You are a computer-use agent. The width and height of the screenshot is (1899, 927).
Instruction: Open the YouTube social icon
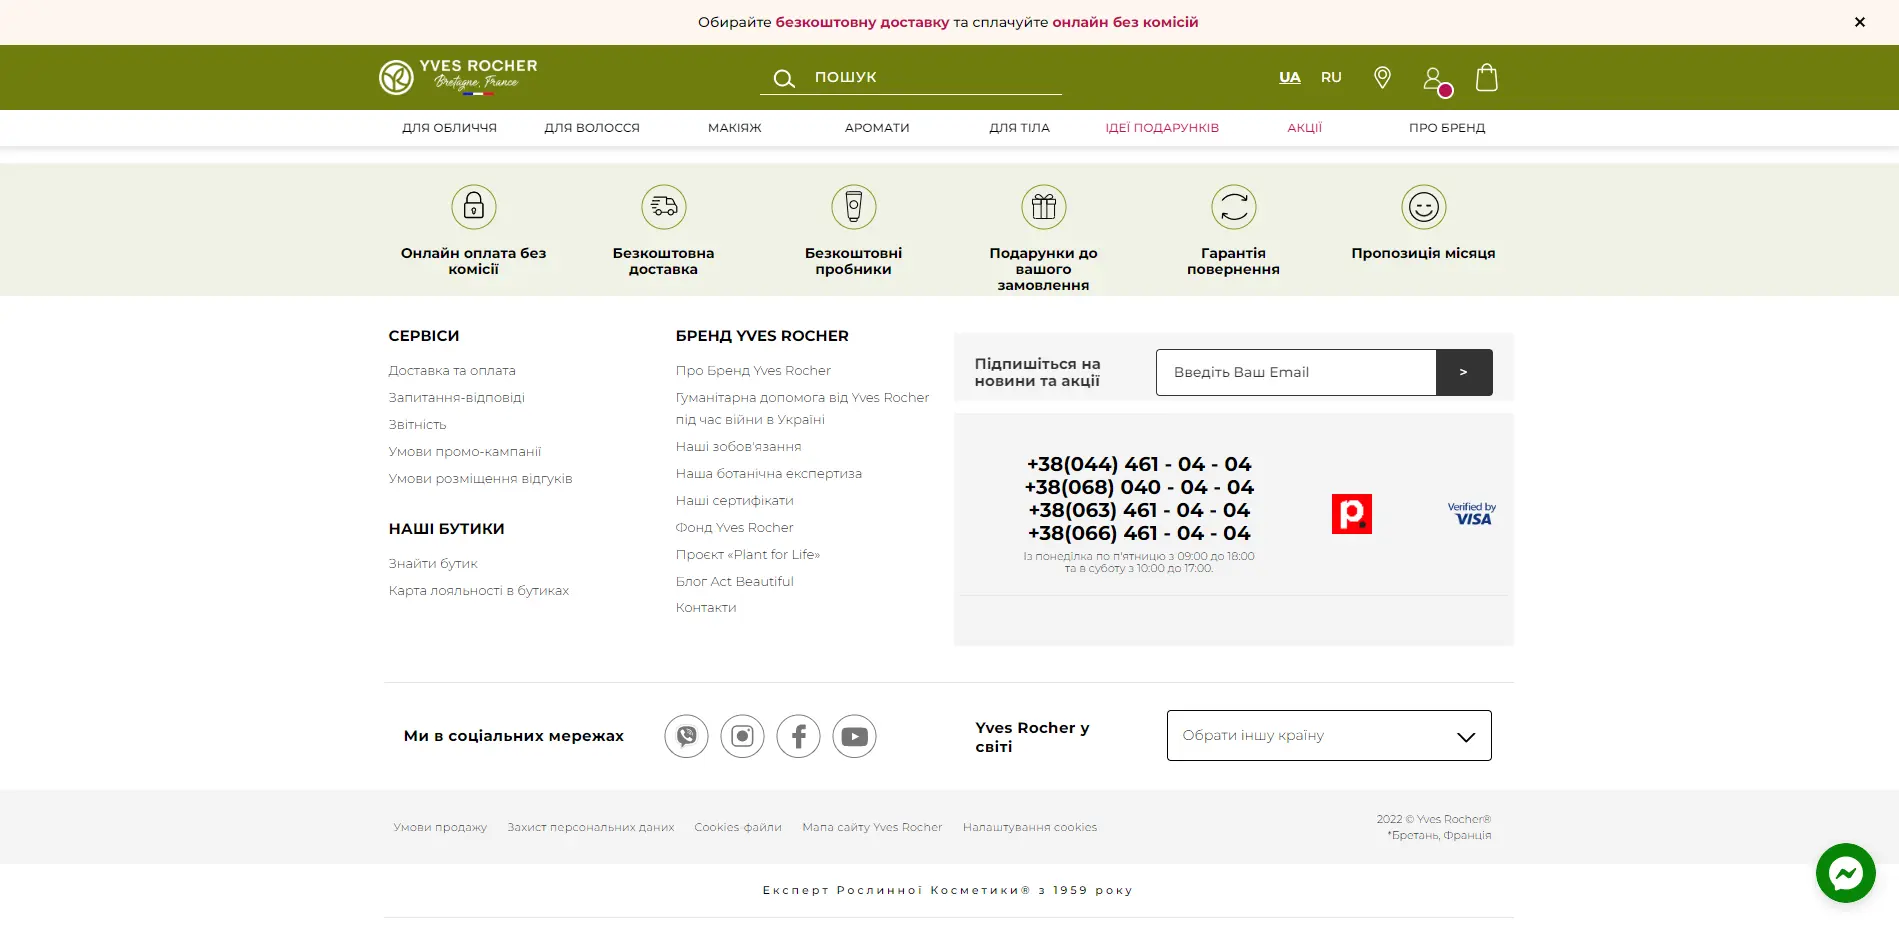tap(854, 736)
